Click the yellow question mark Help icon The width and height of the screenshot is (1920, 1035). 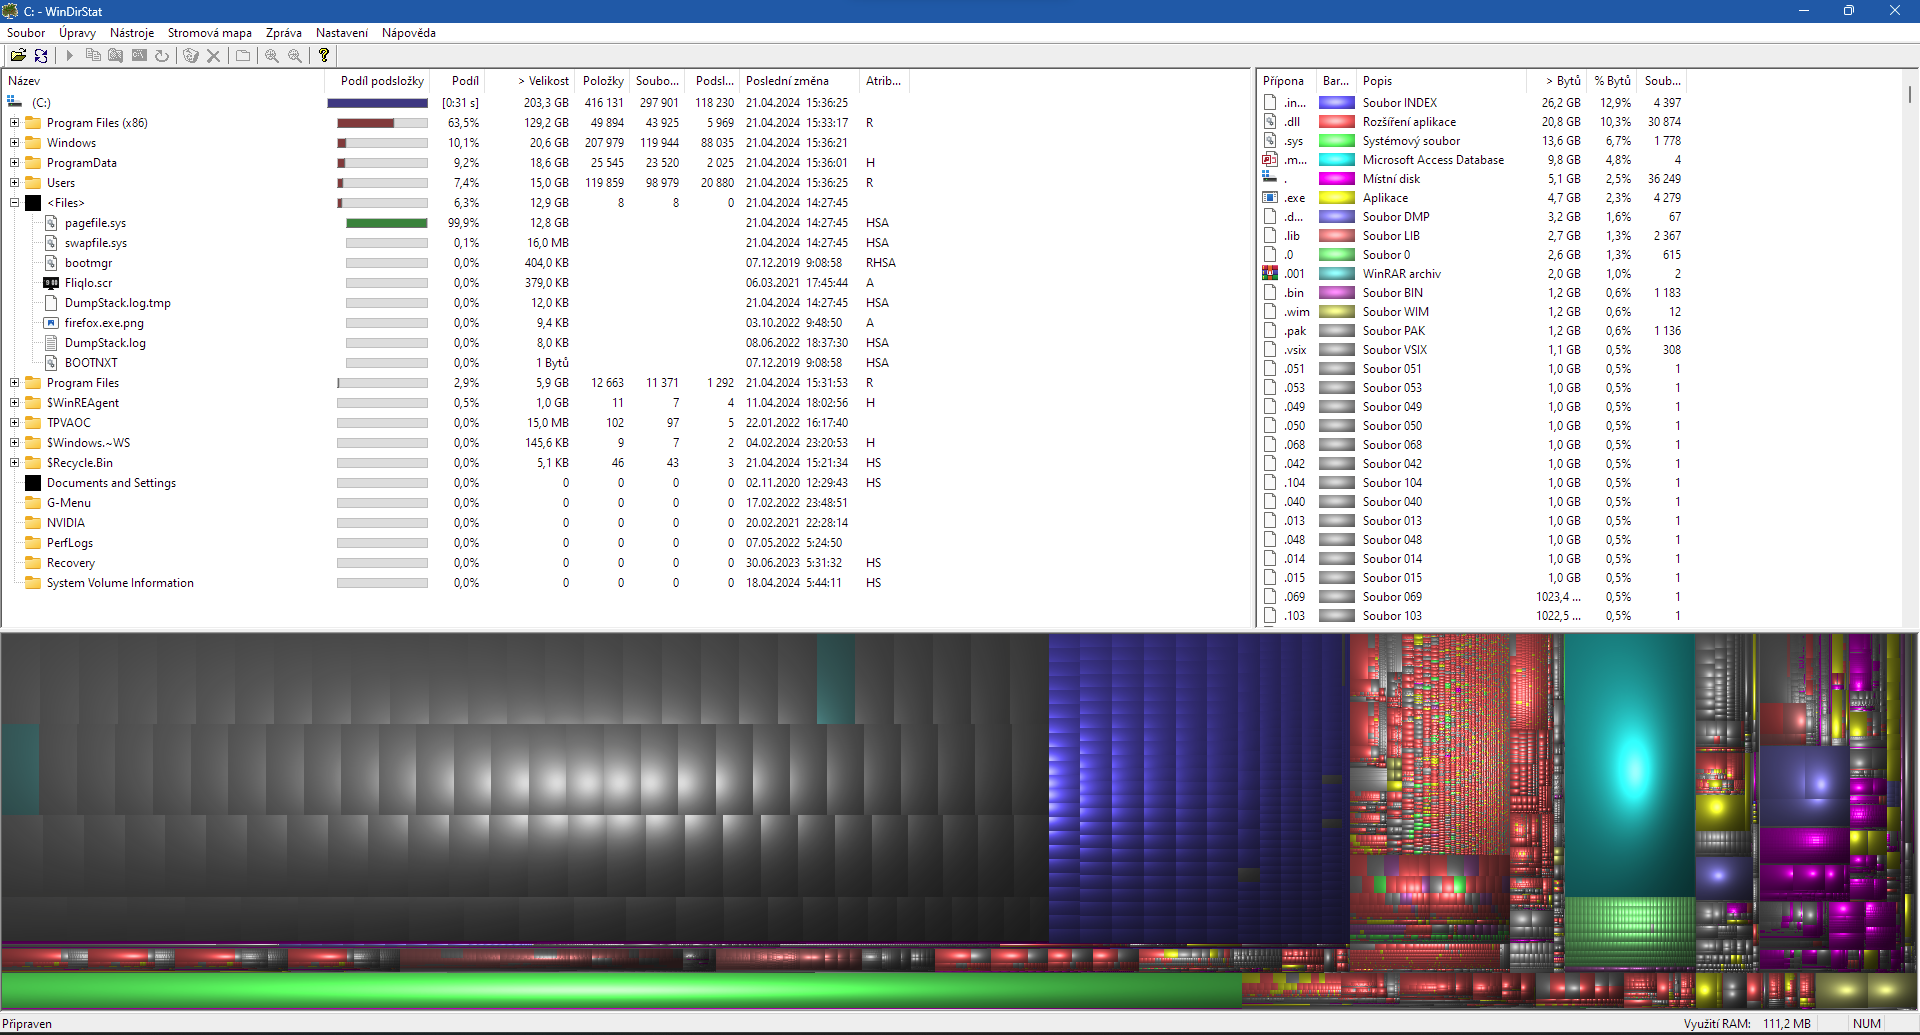pyautogui.click(x=324, y=56)
